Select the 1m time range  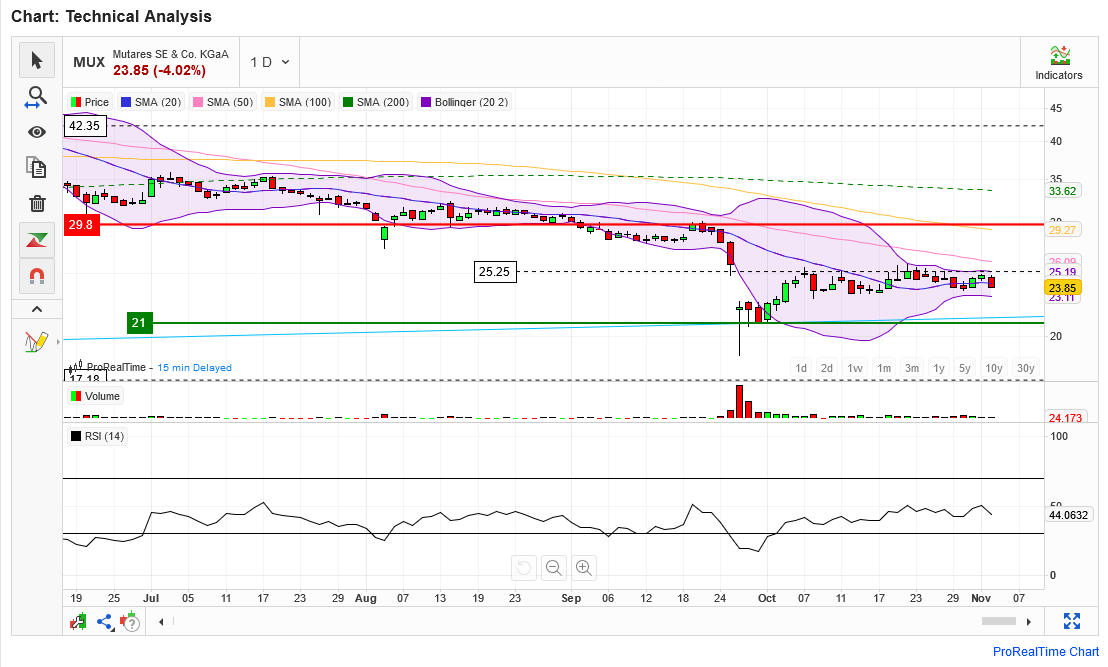tap(884, 368)
